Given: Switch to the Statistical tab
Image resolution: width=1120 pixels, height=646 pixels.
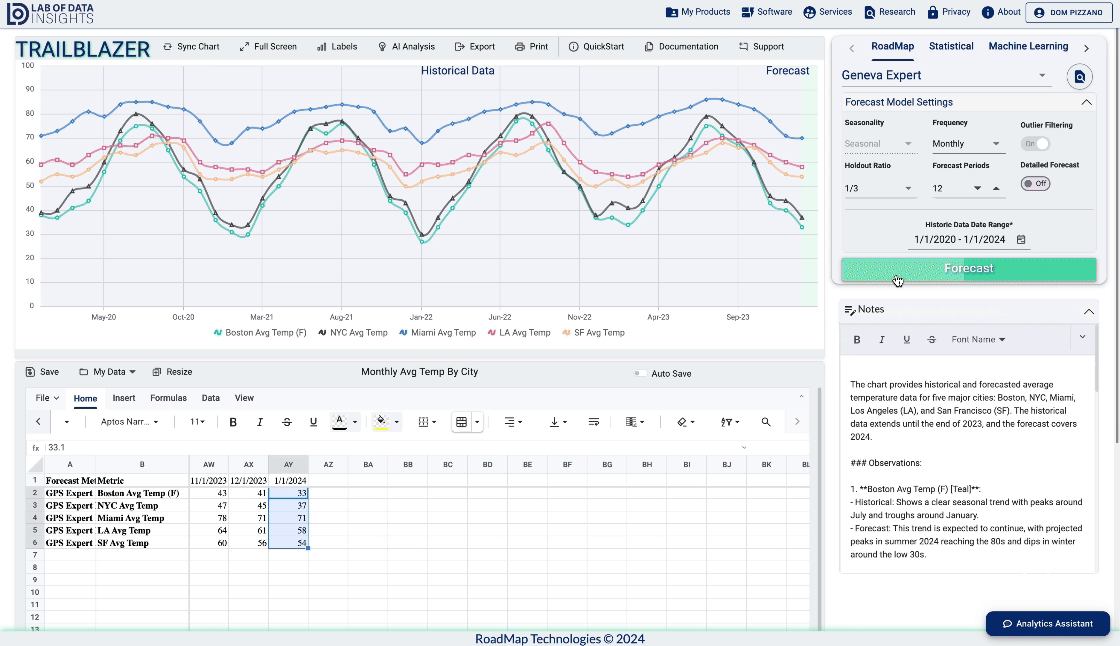Looking at the screenshot, I should (x=950, y=47).
